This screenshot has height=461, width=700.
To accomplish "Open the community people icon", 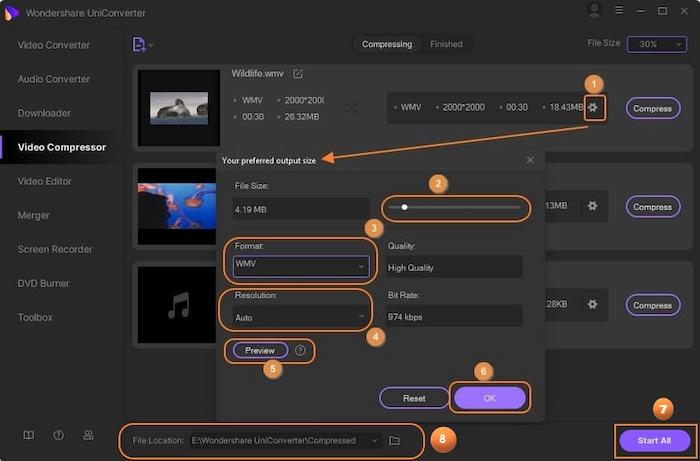I will pos(88,435).
